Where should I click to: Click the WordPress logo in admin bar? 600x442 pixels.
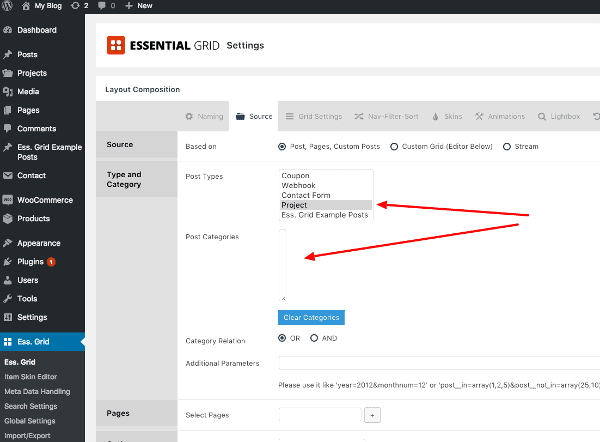[7, 5]
